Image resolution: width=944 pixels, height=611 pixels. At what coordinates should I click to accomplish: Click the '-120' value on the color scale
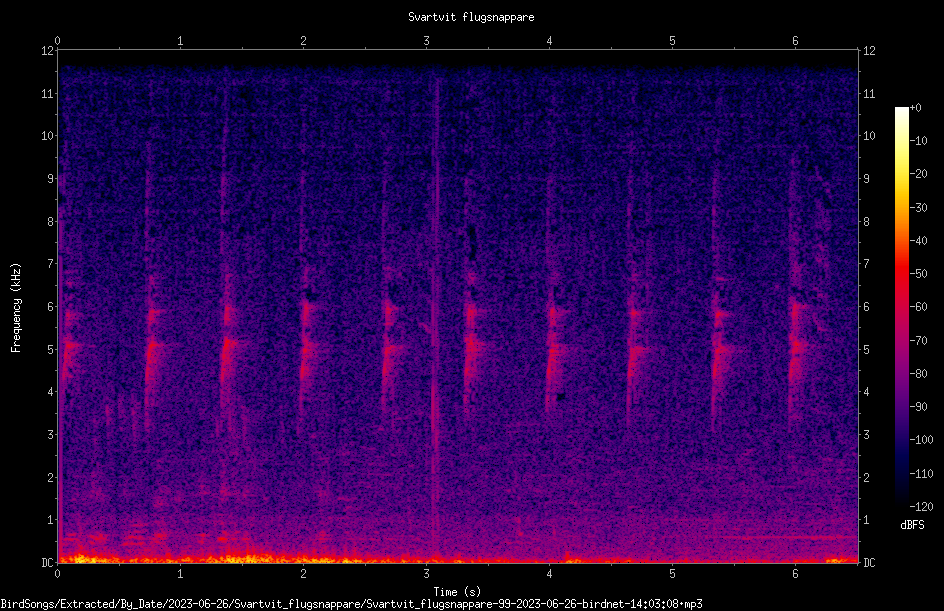(921, 507)
